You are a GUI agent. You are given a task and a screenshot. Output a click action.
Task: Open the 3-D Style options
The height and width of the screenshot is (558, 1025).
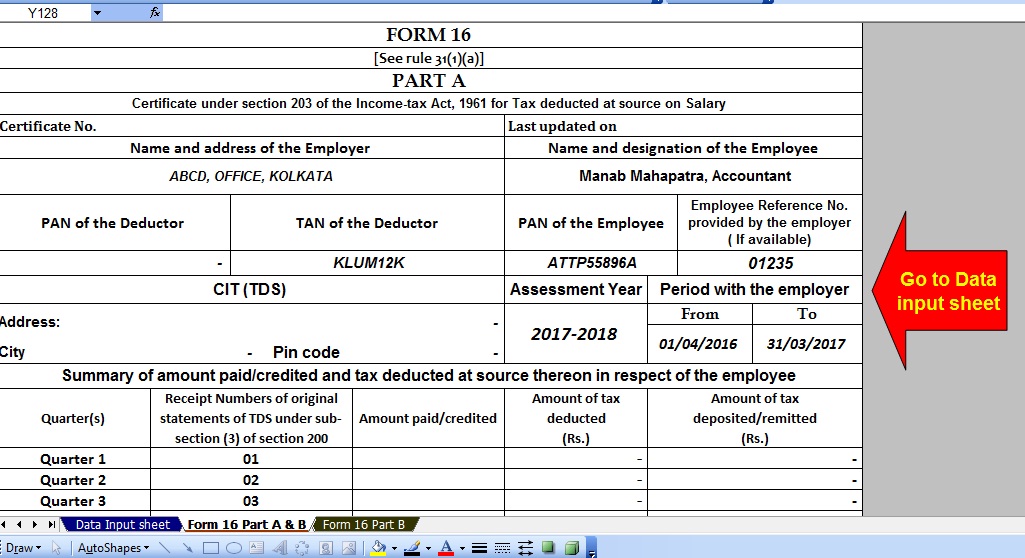pyautogui.click(x=571, y=548)
